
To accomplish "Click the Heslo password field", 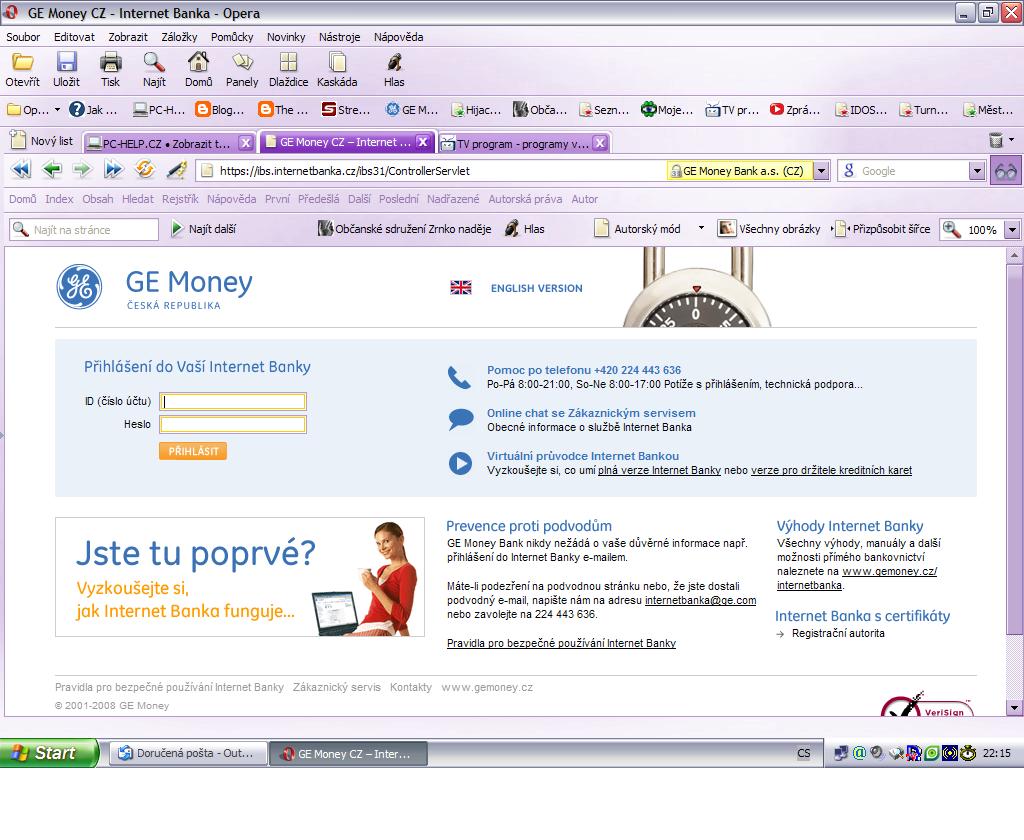I will pyautogui.click(x=233, y=424).
